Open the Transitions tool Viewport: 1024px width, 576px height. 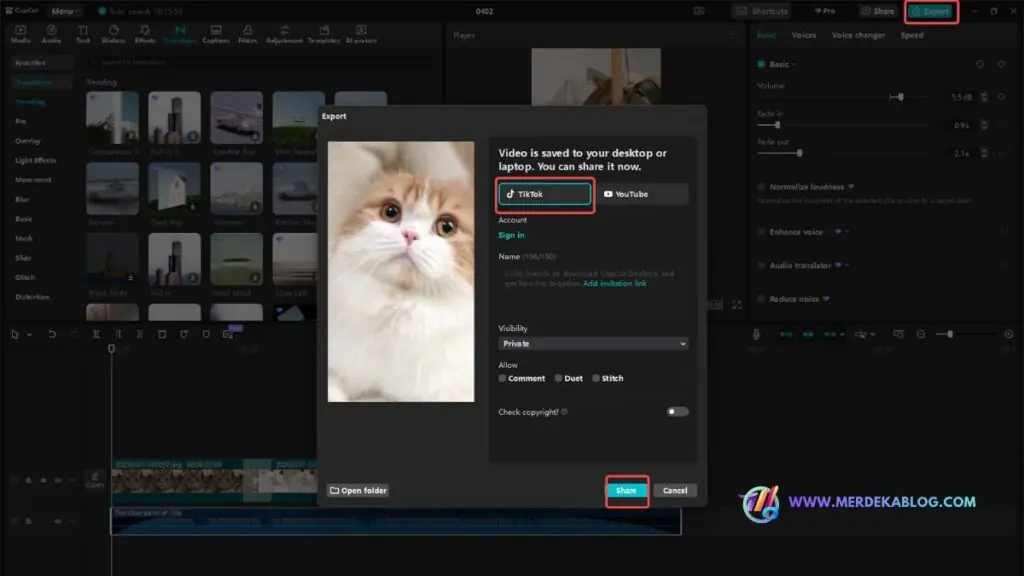click(x=180, y=35)
